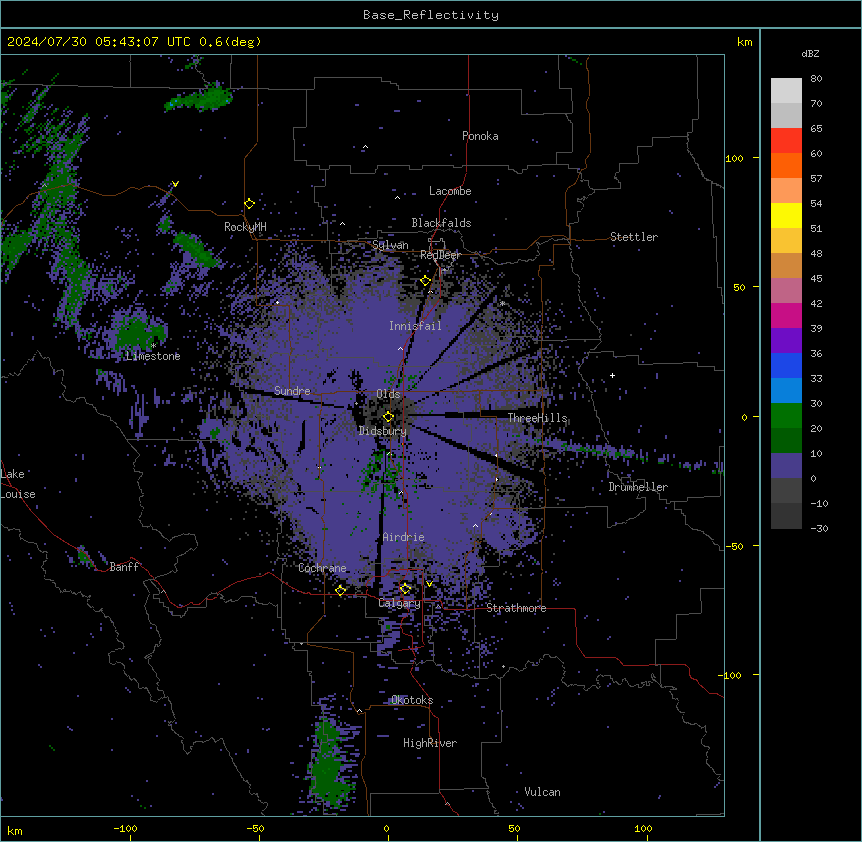Click the Cochrane town label
Viewport: 862px width, 842px height.
(x=322, y=568)
